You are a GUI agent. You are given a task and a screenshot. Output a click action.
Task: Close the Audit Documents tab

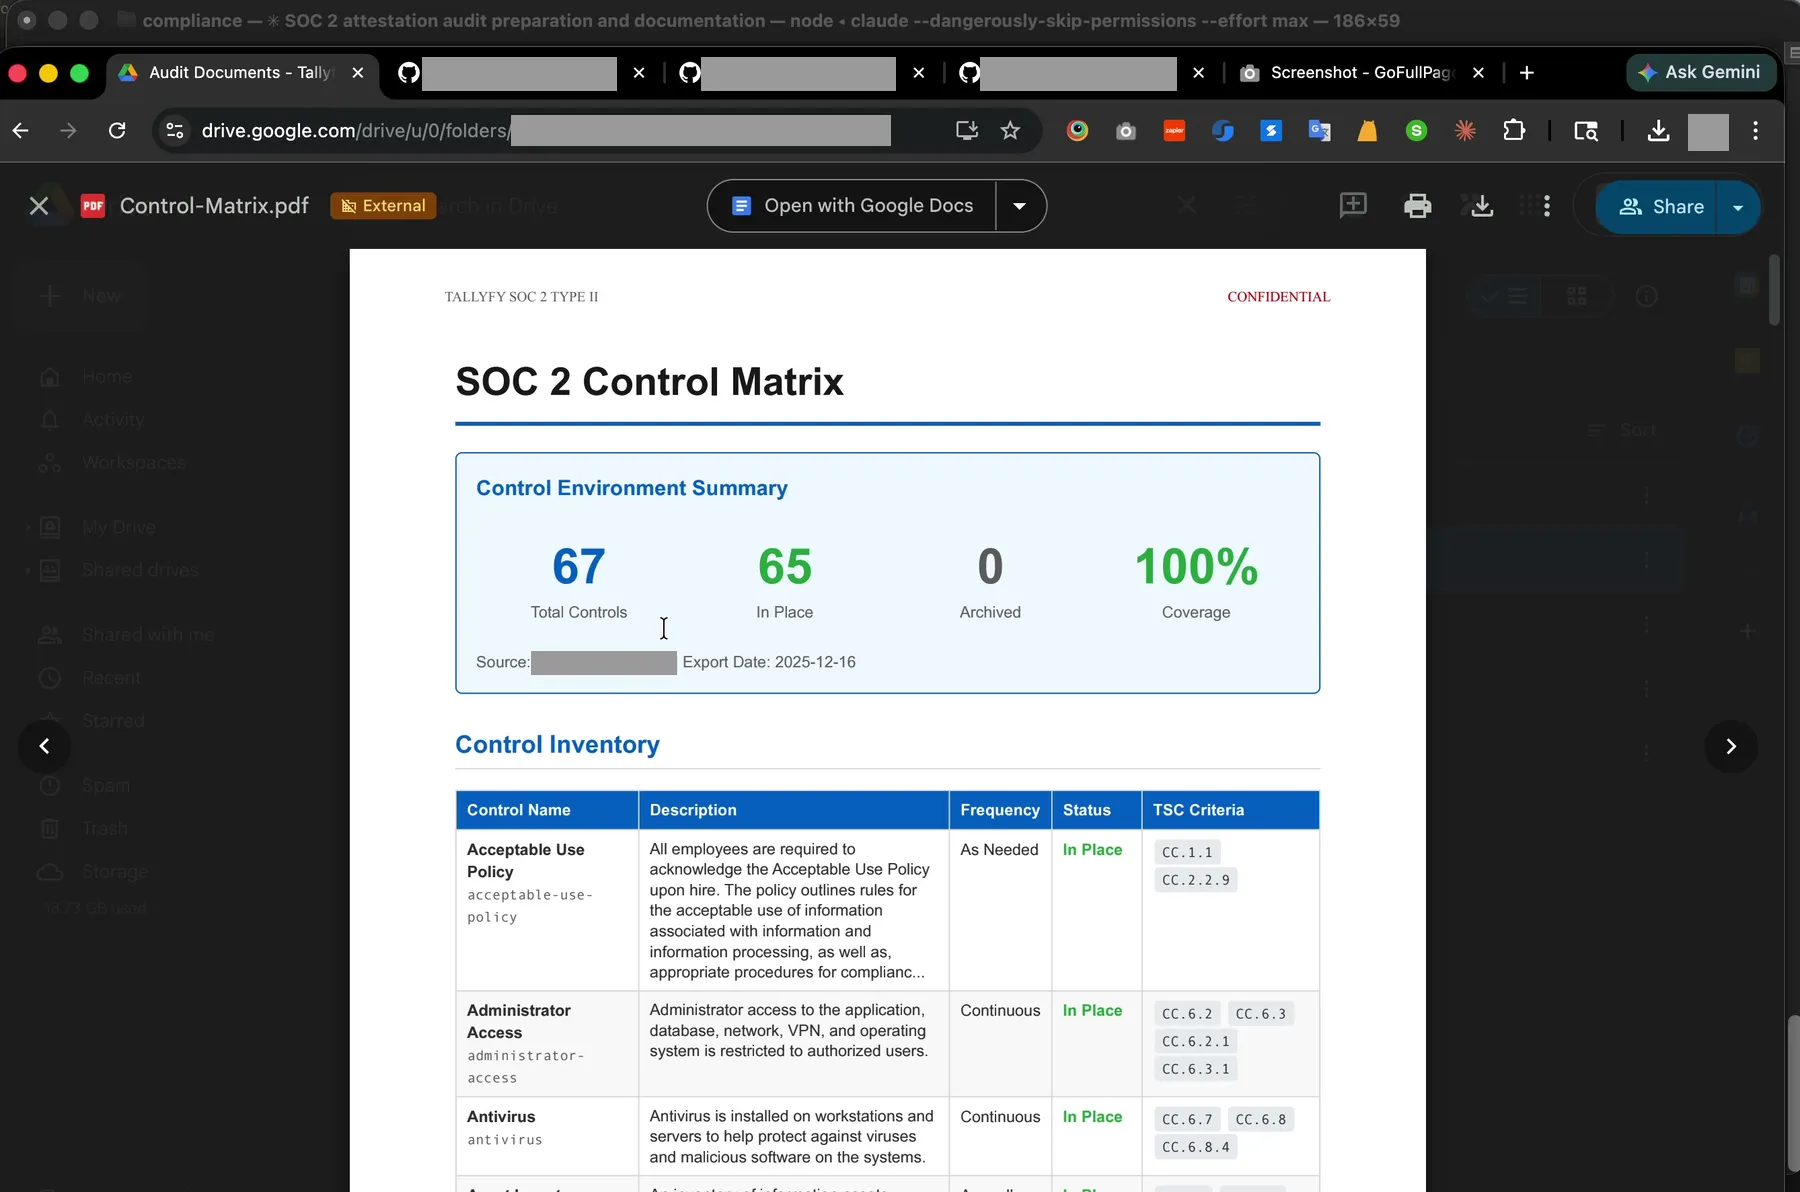click(358, 73)
